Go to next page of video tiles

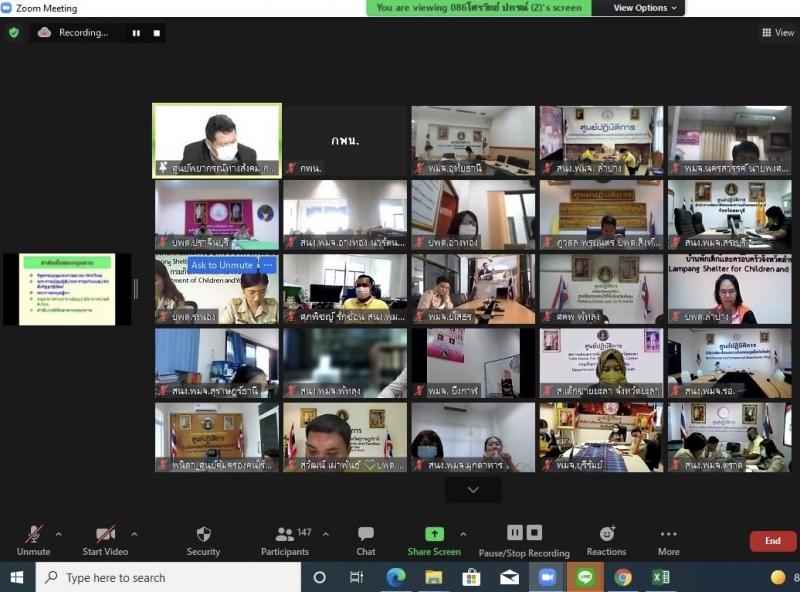(473, 490)
